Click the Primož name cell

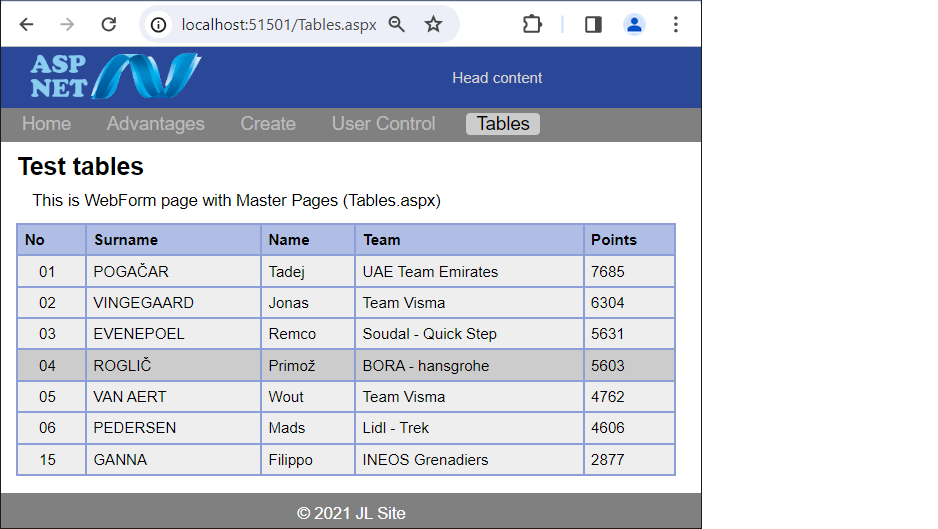[308, 366]
